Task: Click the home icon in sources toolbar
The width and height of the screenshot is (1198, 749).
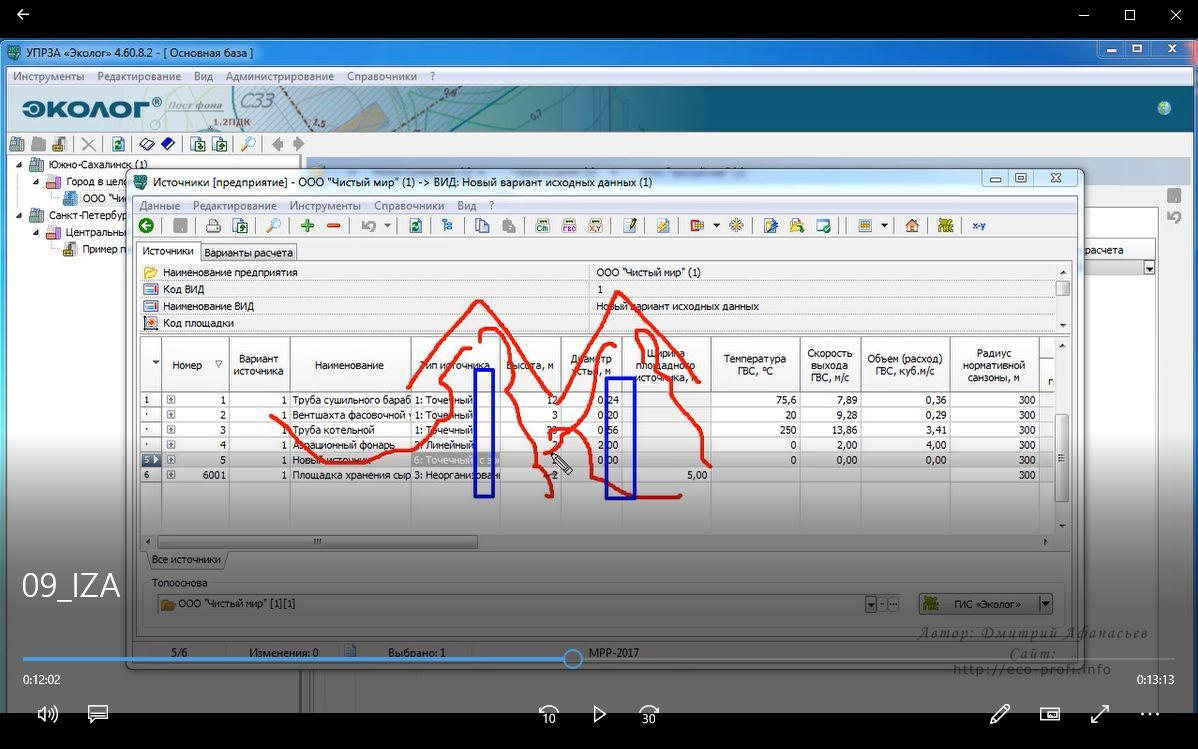Action: pyautogui.click(x=911, y=226)
